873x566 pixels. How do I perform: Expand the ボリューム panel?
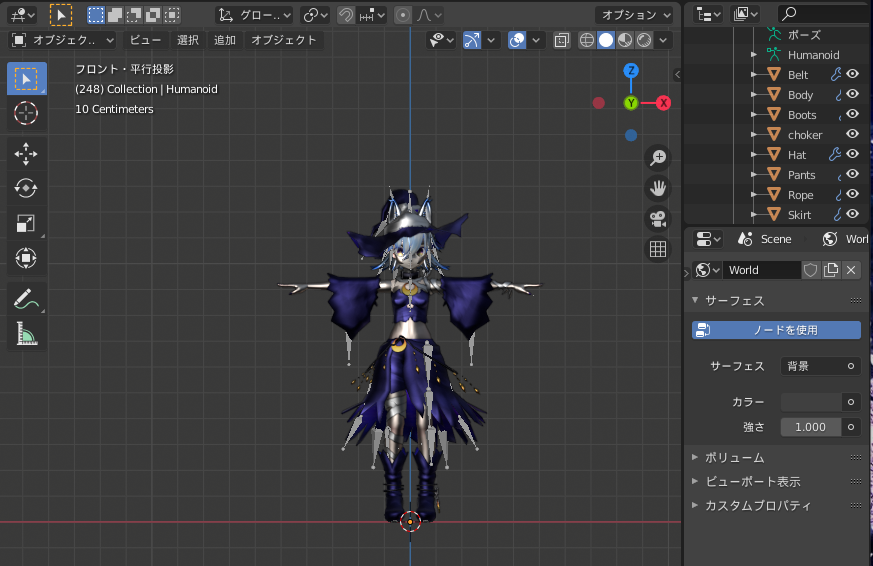pos(734,457)
